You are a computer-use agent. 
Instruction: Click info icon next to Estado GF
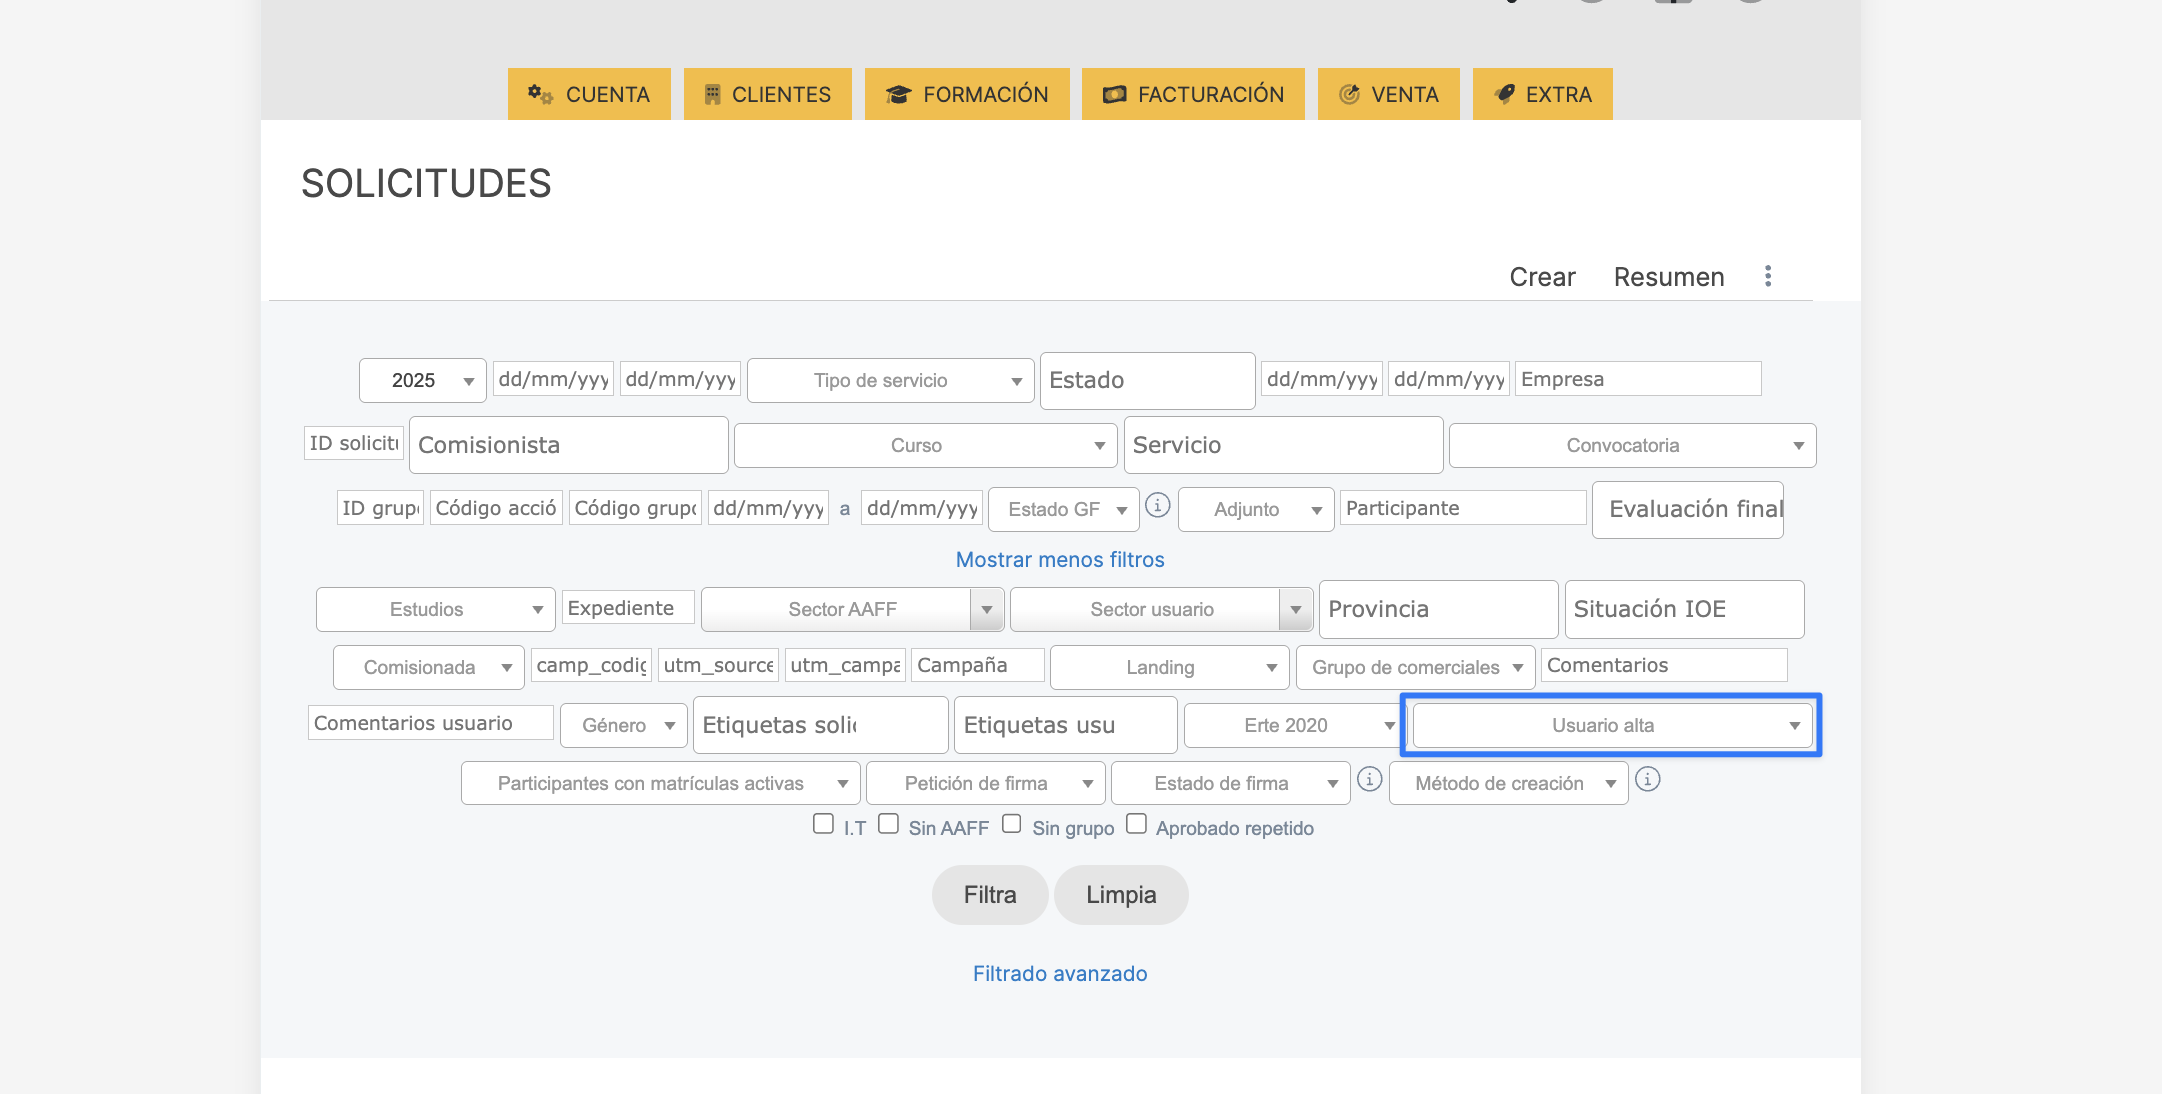coord(1157,506)
